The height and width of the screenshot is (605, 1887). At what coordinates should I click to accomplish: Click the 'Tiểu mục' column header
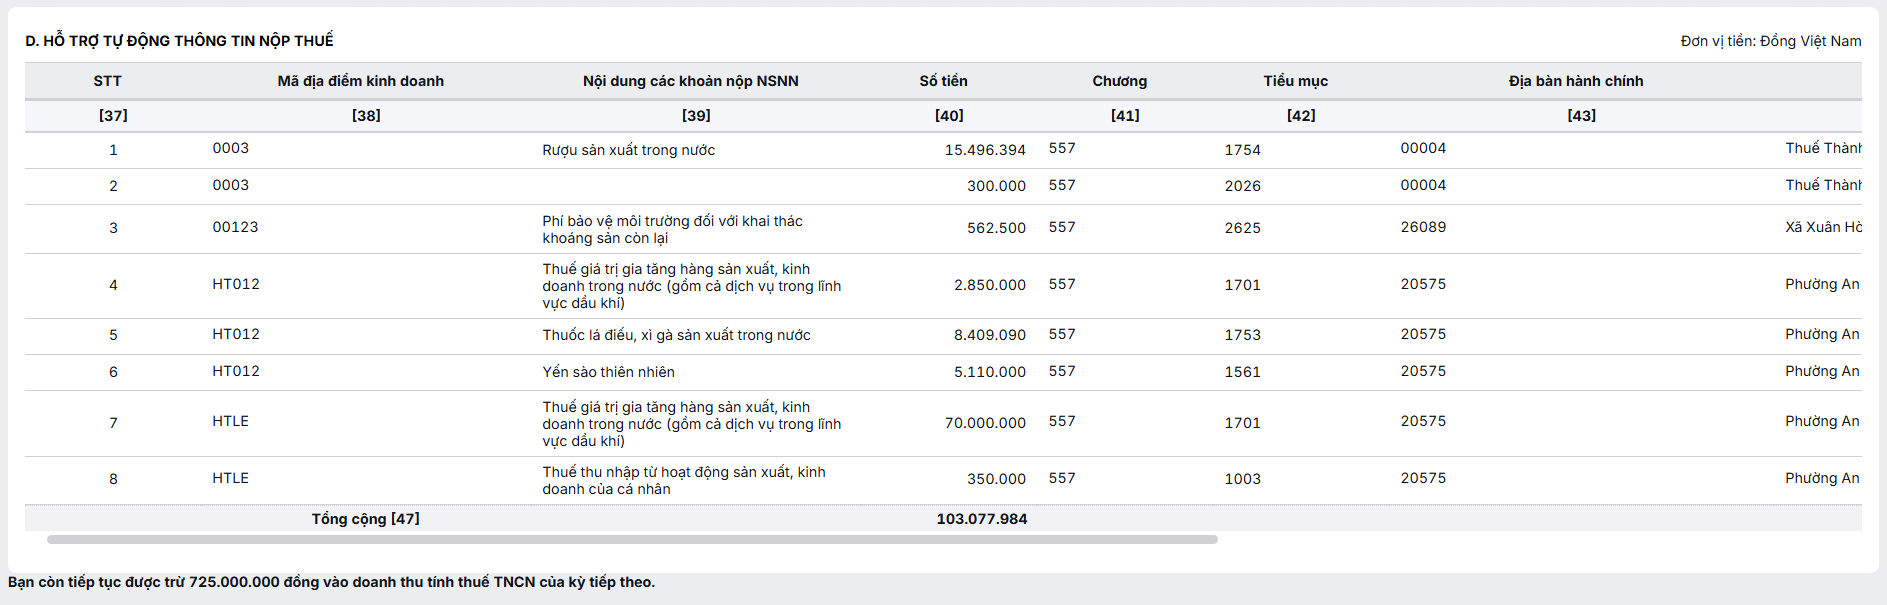click(x=1296, y=81)
